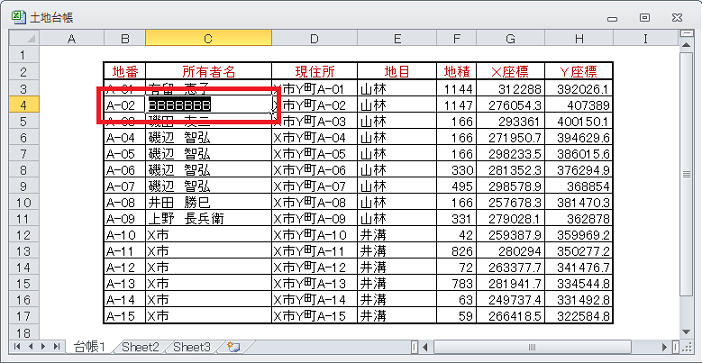
Task: Select row 4 header
Action: (25, 105)
